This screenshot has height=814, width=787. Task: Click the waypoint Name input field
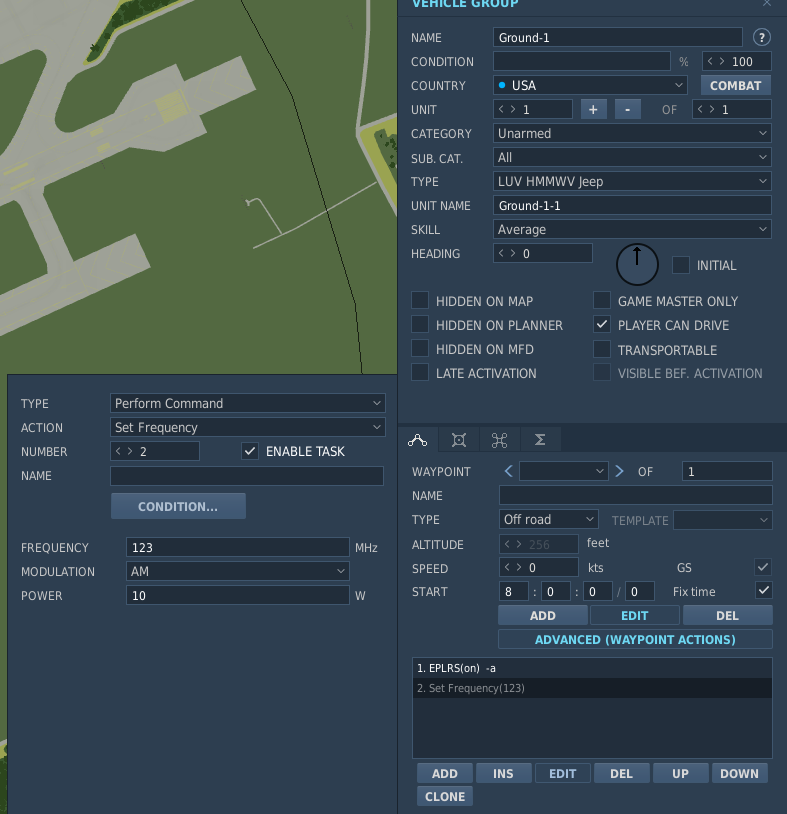636,495
